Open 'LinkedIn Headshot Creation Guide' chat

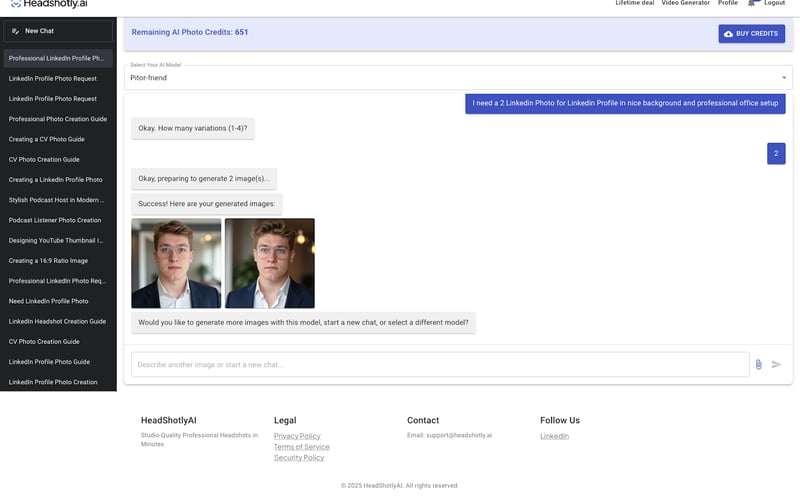58,321
